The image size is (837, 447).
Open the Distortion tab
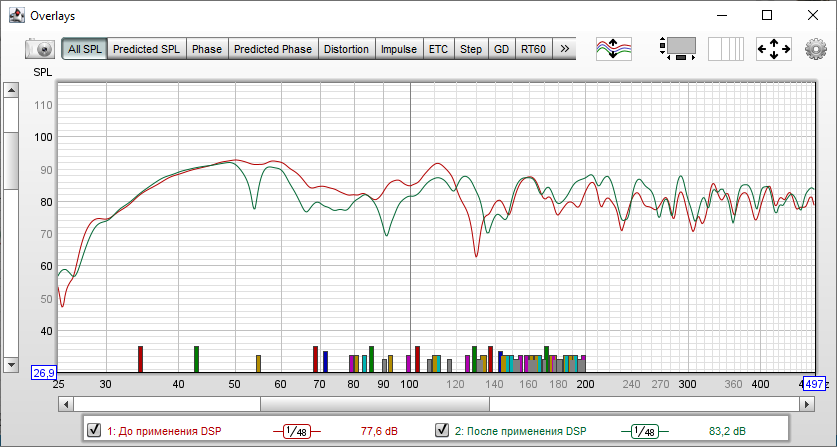coord(347,48)
